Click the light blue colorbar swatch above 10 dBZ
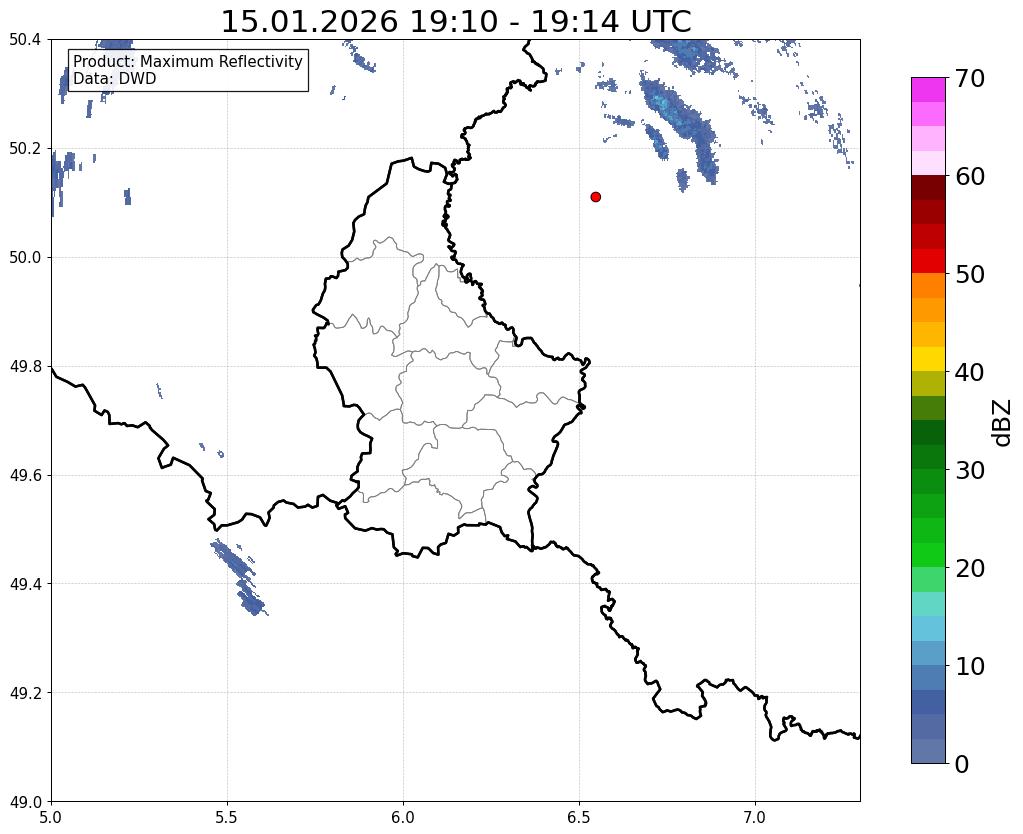 click(928, 628)
